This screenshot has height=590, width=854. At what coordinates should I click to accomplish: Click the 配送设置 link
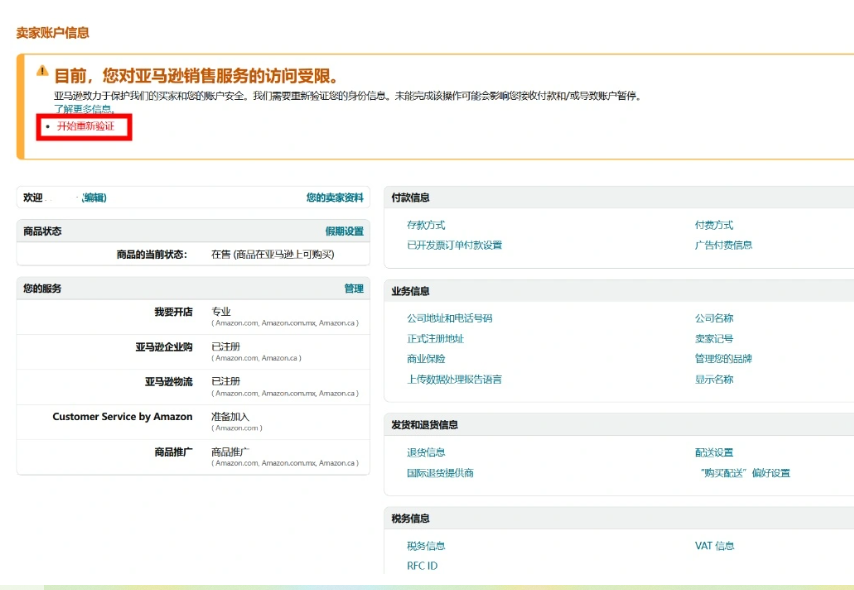[714, 453]
